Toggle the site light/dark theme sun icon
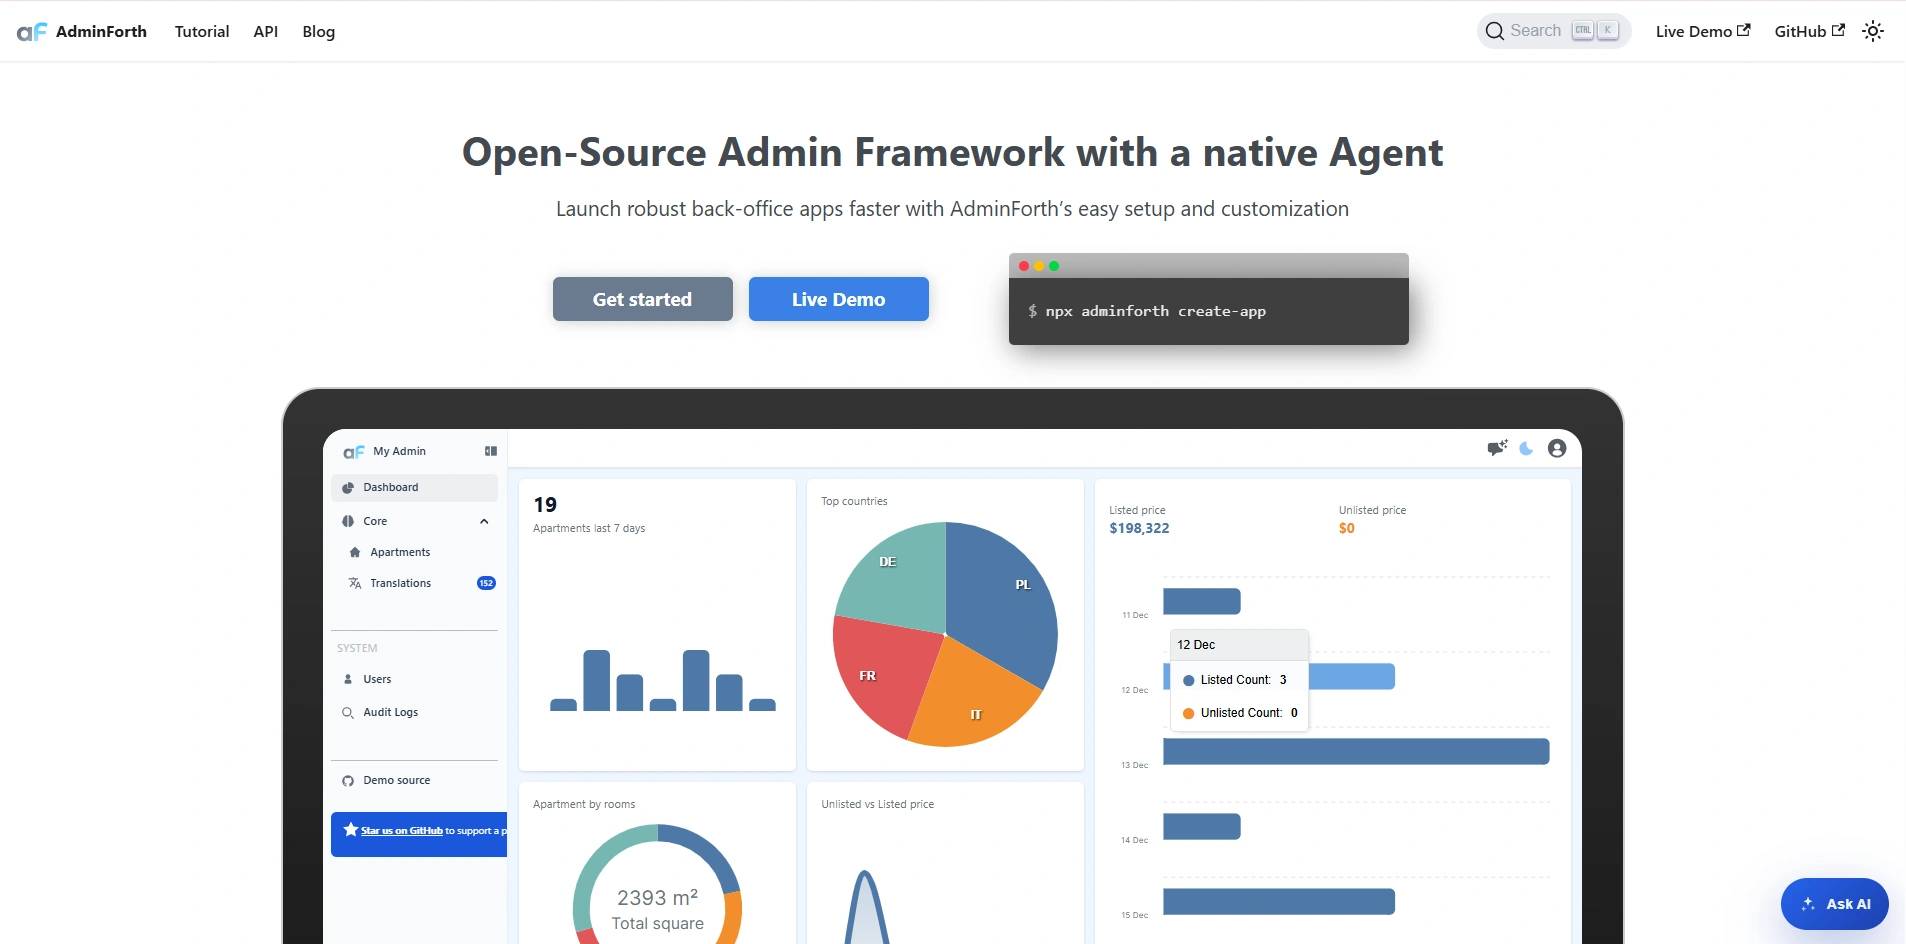The height and width of the screenshot is (944, 1906). 1872,31
